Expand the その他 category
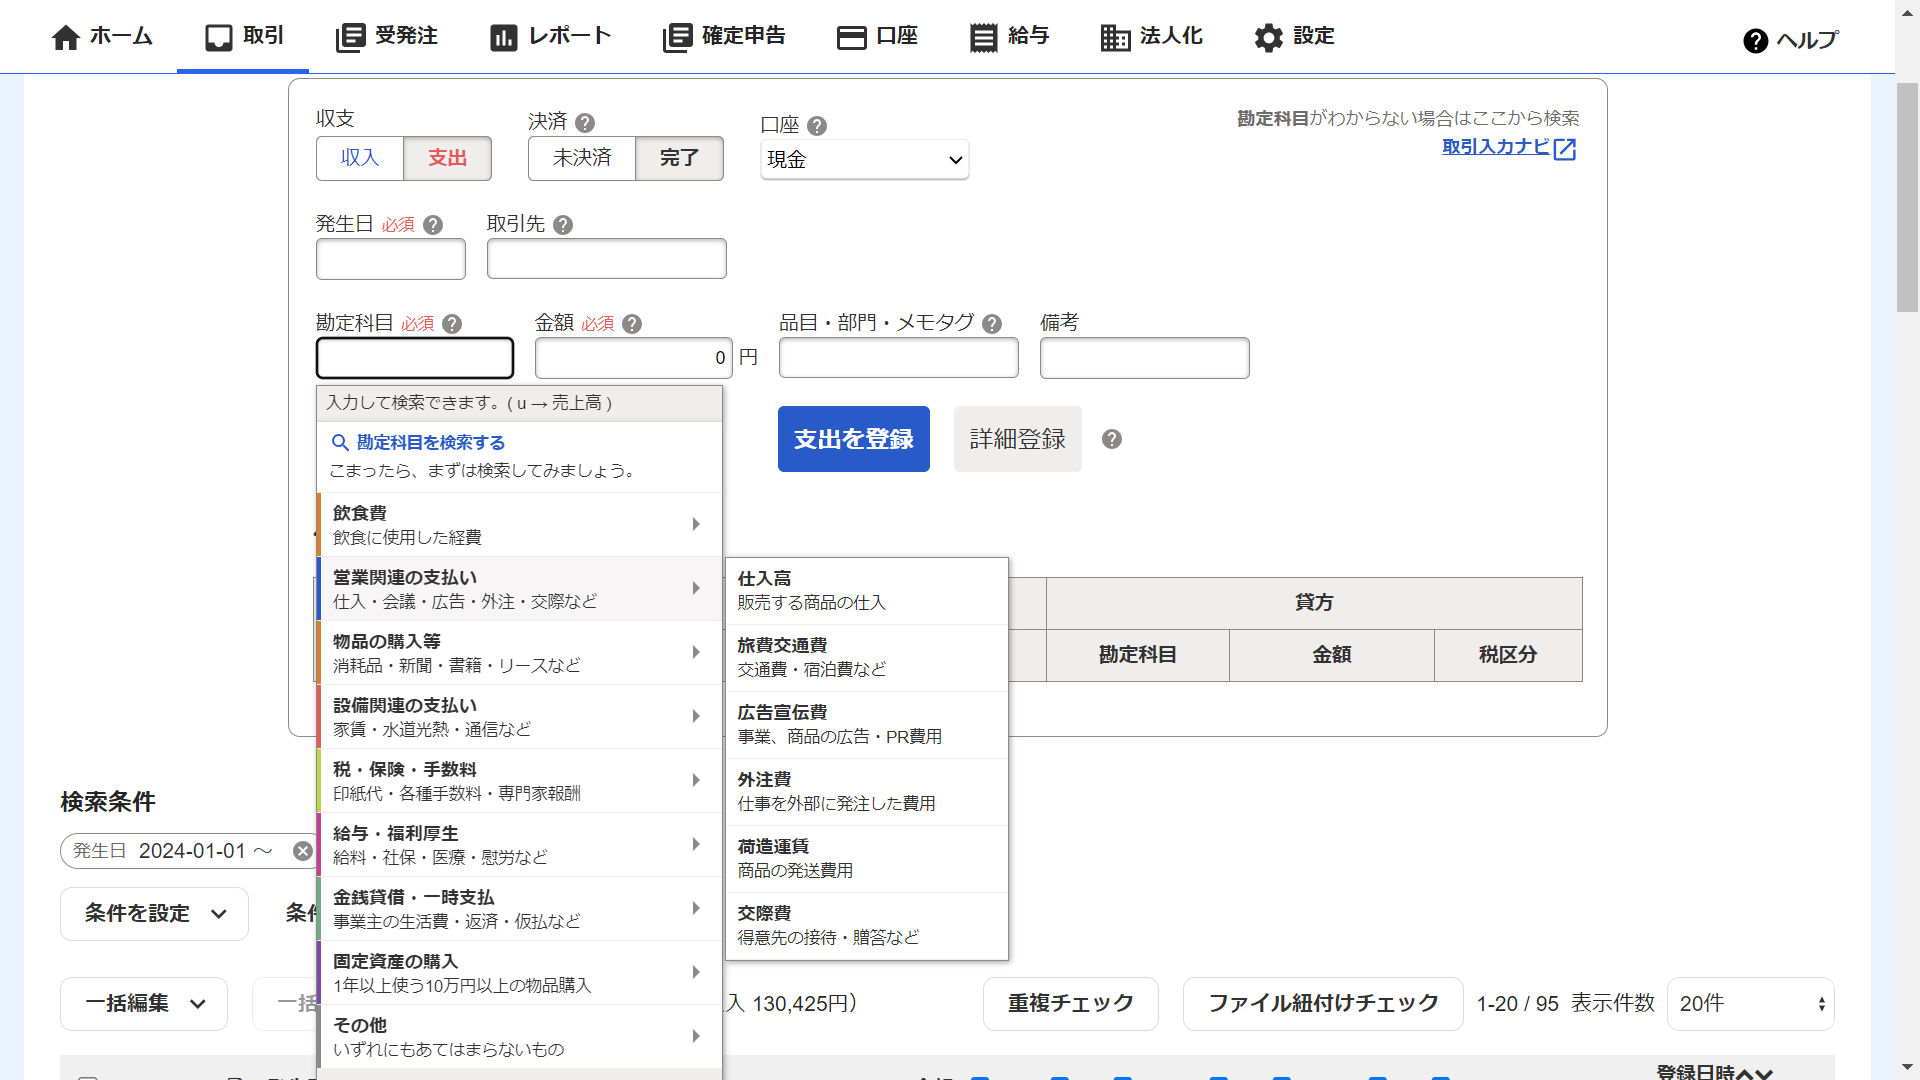 [x=519, y=1037]
